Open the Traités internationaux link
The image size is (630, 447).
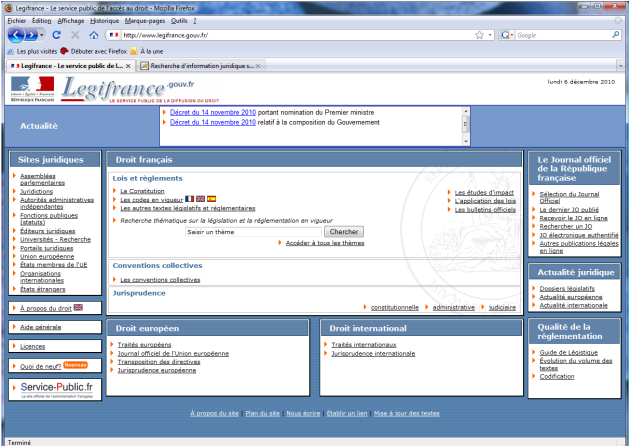[x=364, y=345]
